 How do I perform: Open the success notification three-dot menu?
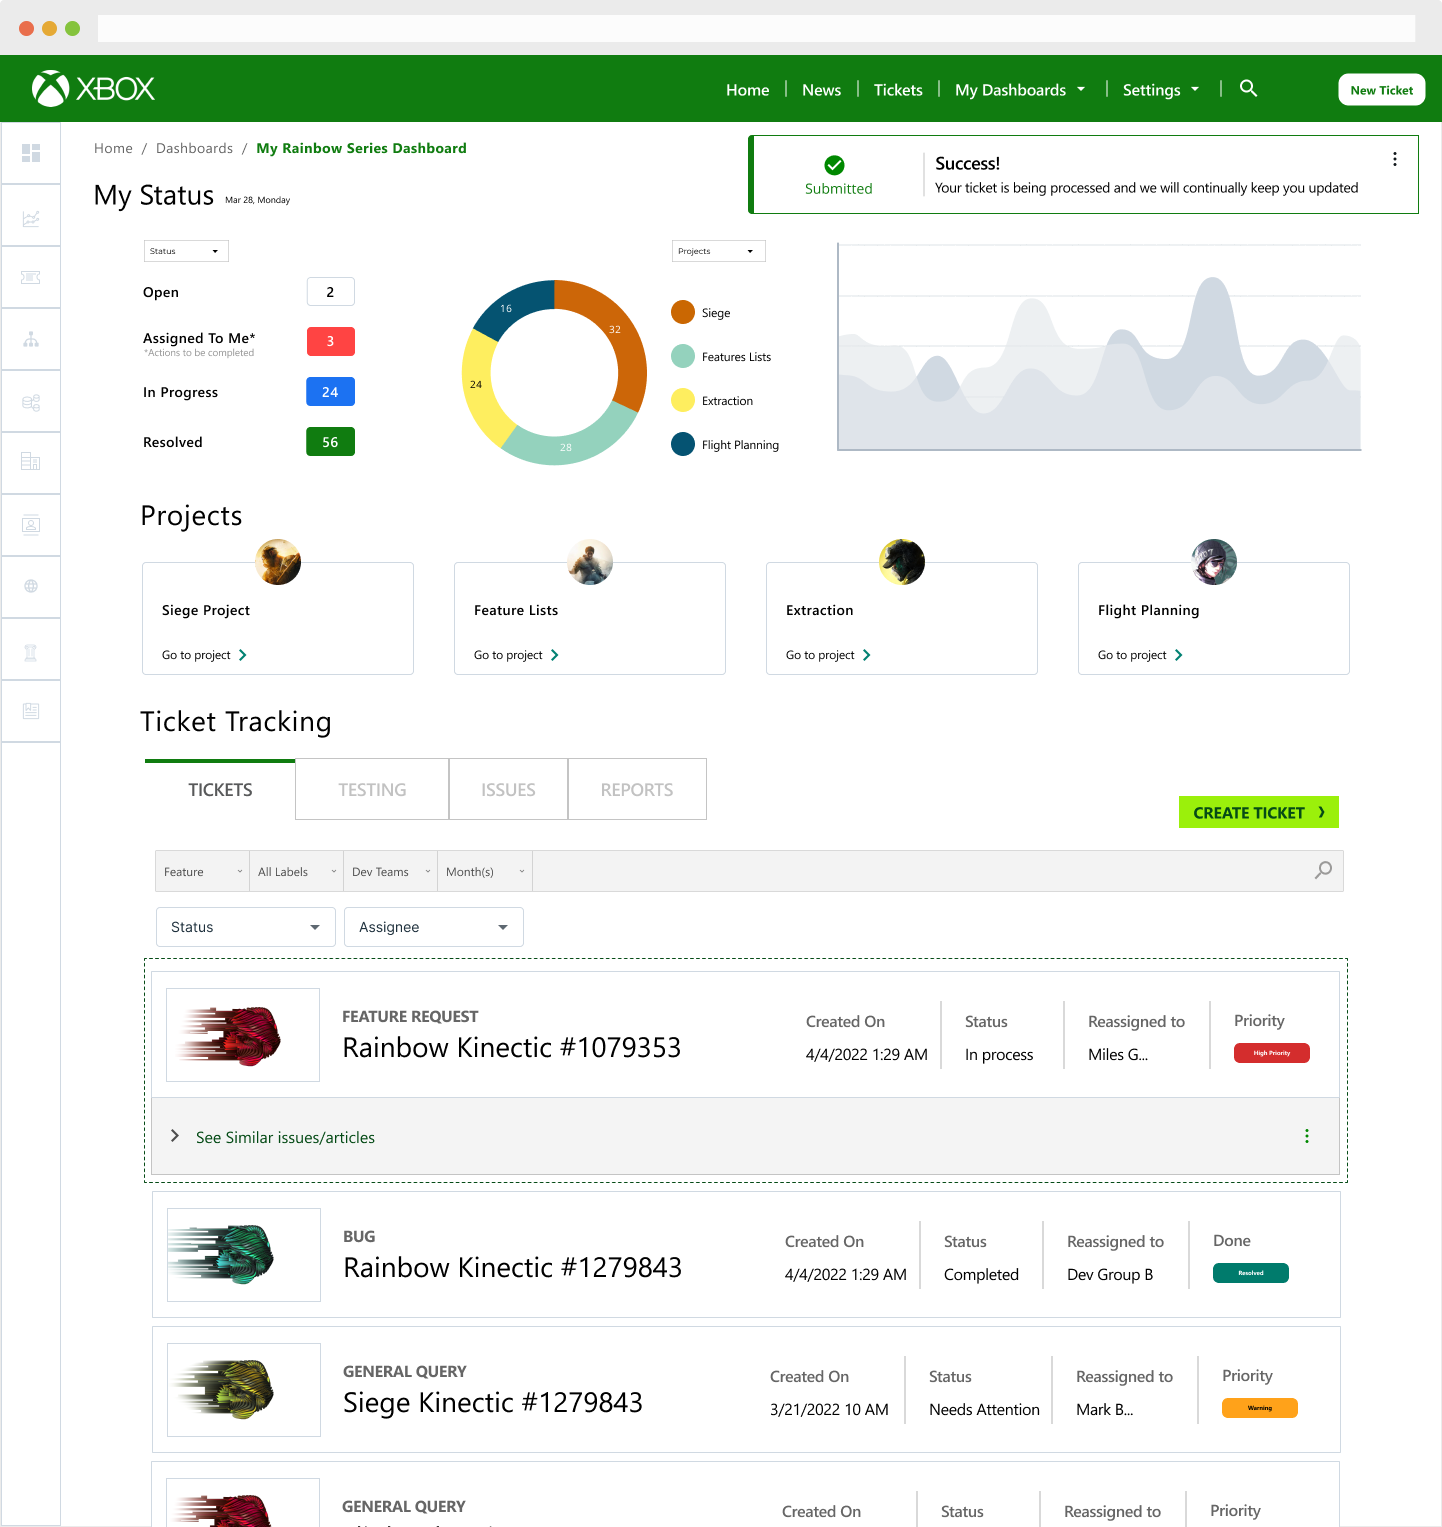click(1395, 159)
